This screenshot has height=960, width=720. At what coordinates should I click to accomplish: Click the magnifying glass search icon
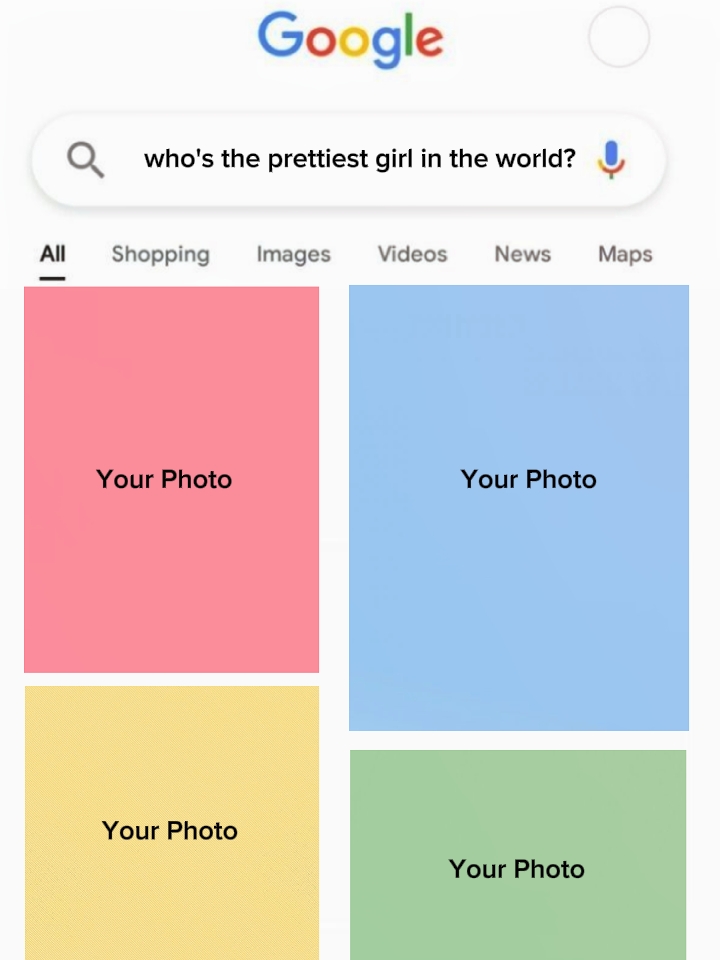tap(86, 159)
